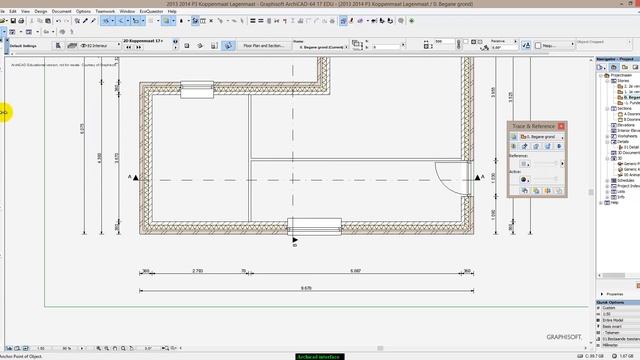Collapse the Sections node in Navigator
640x360 pixels.
[x=607, y=109]
